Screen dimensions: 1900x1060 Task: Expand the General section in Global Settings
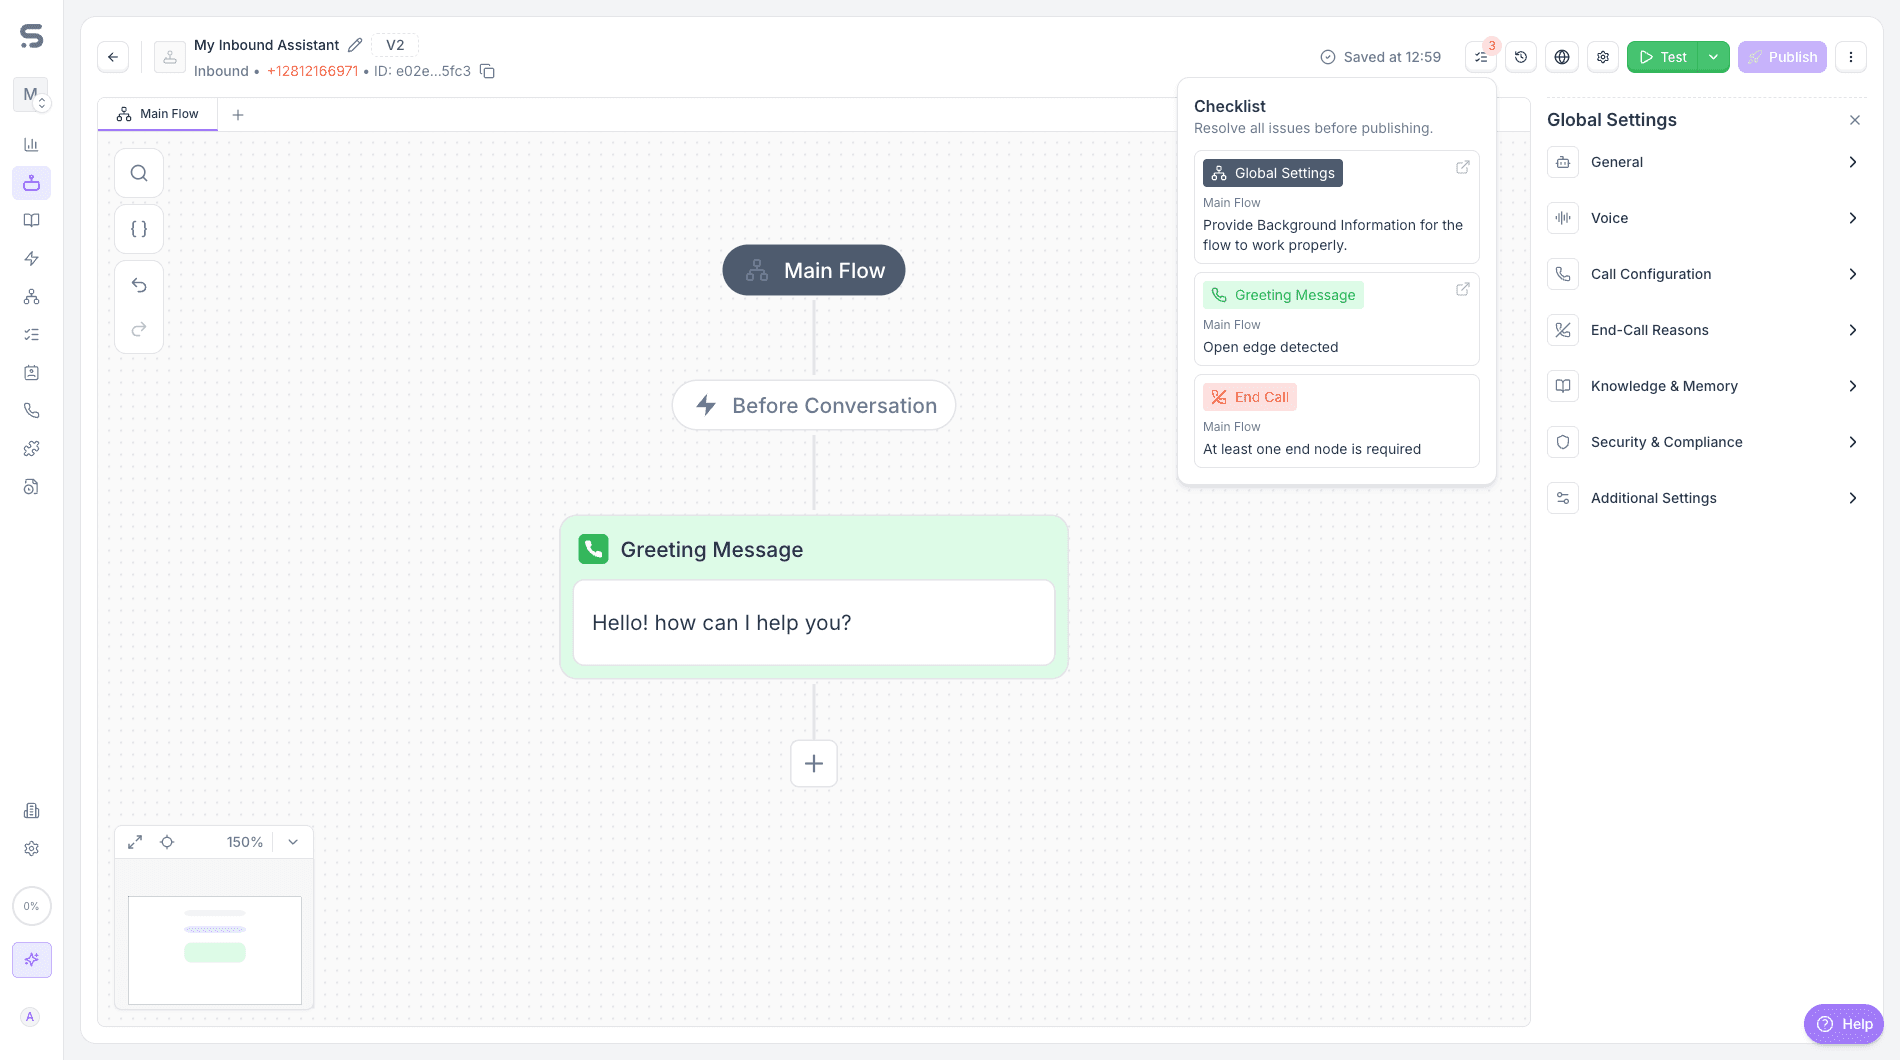tap(1705, 162)
